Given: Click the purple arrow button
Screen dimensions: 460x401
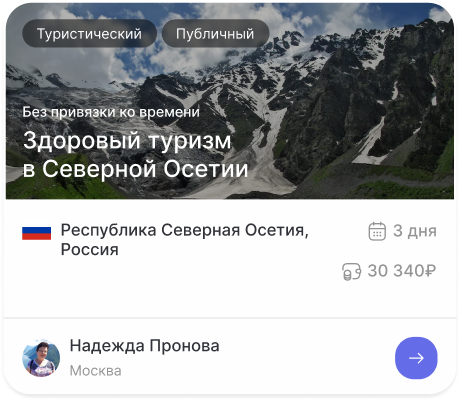Looking at the screenshot, I should click(x=416, y=358).
